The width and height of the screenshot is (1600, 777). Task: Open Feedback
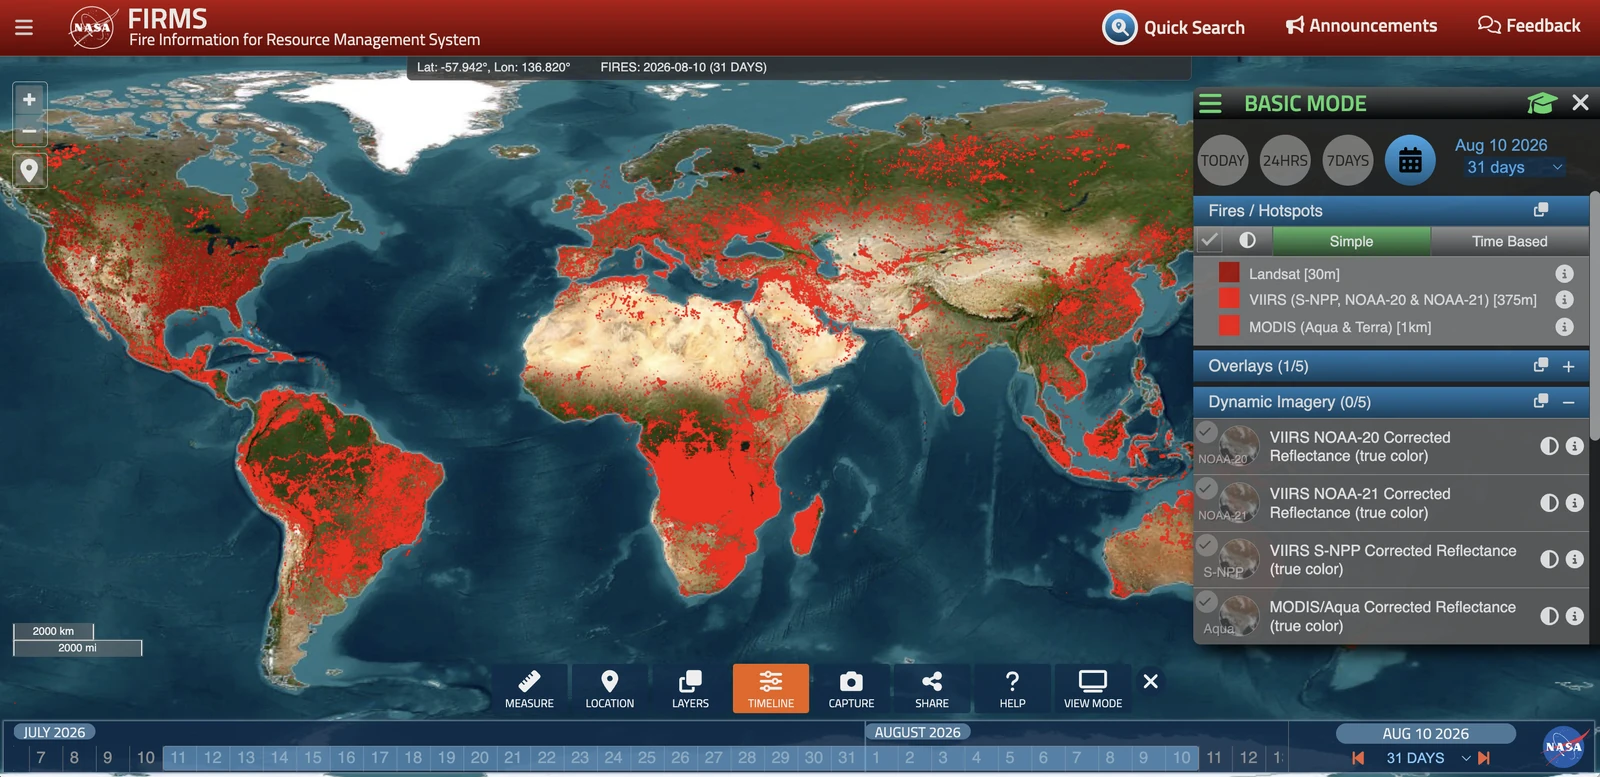pos(1529,26)
